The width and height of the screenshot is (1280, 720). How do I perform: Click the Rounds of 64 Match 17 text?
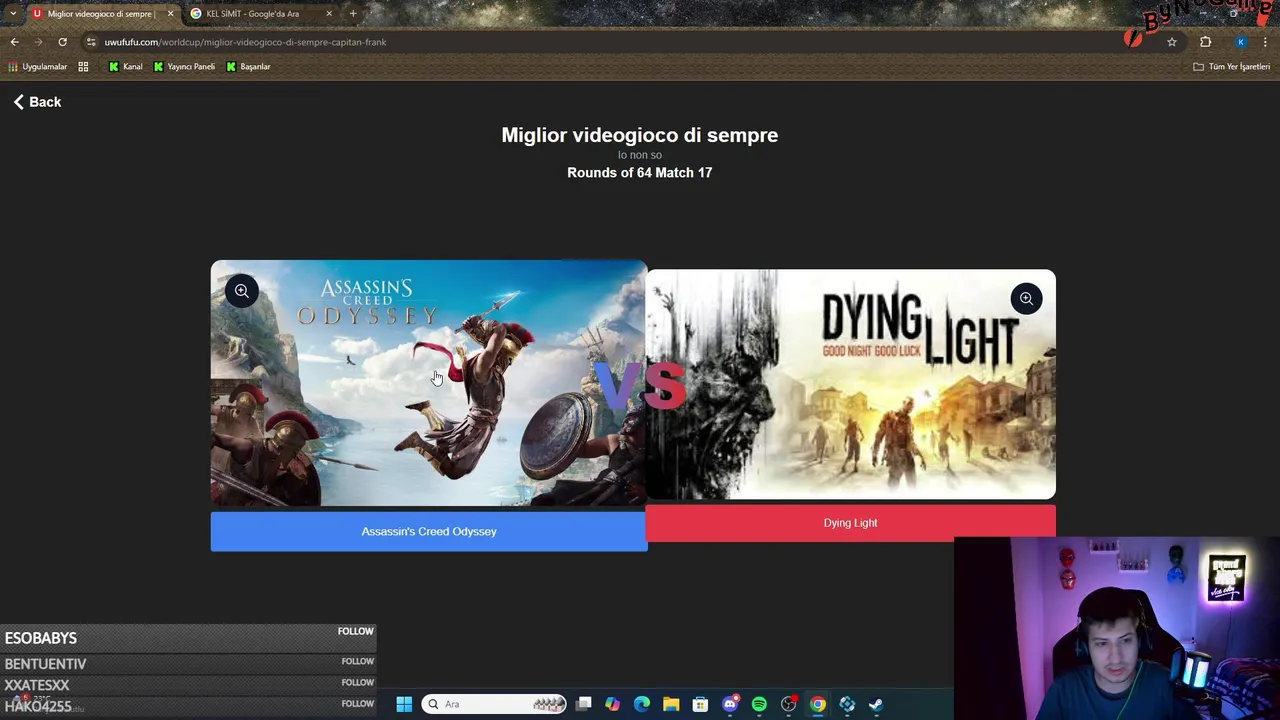click(x=640, y=173)
